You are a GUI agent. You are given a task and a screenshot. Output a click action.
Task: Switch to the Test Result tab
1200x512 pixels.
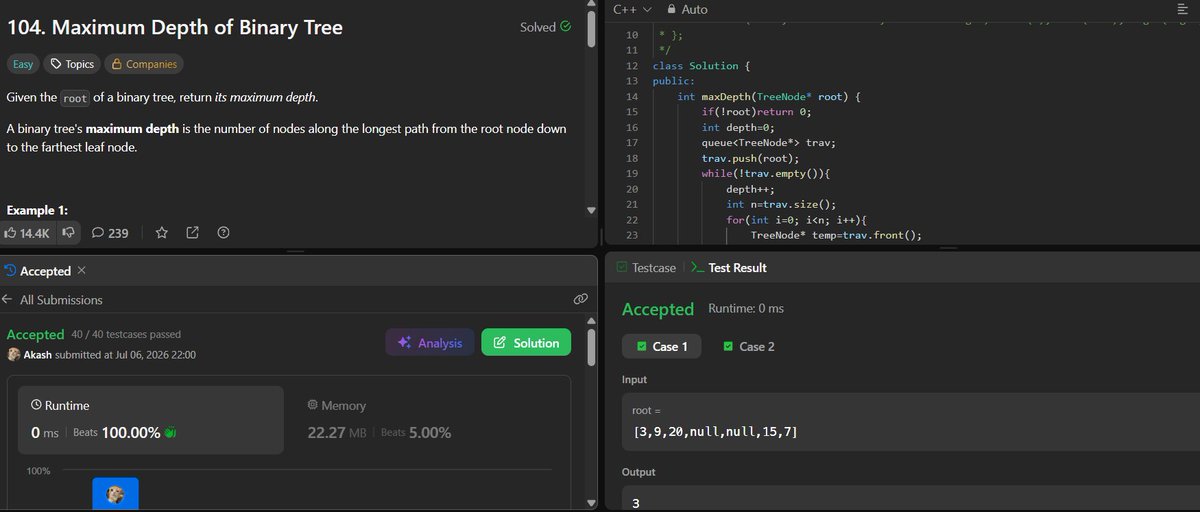[x=728, y=268]
